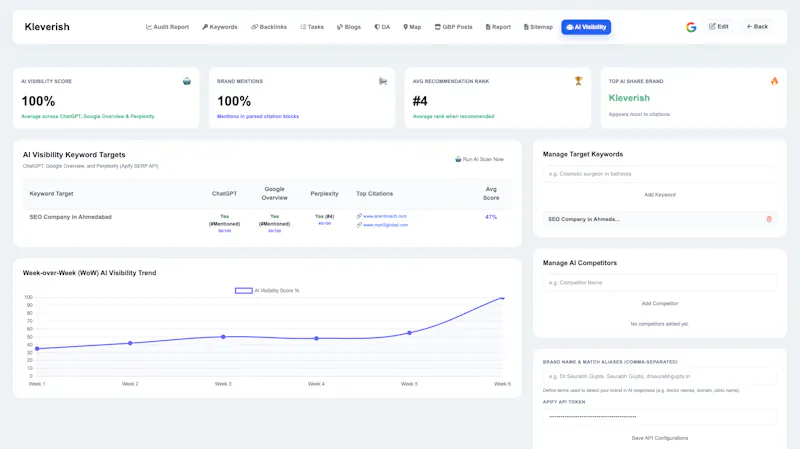Screen dimensions: 800x449
Task: Click the trophy icon on Avg Recommendation Rank card
Action: [x=578, y=81]
